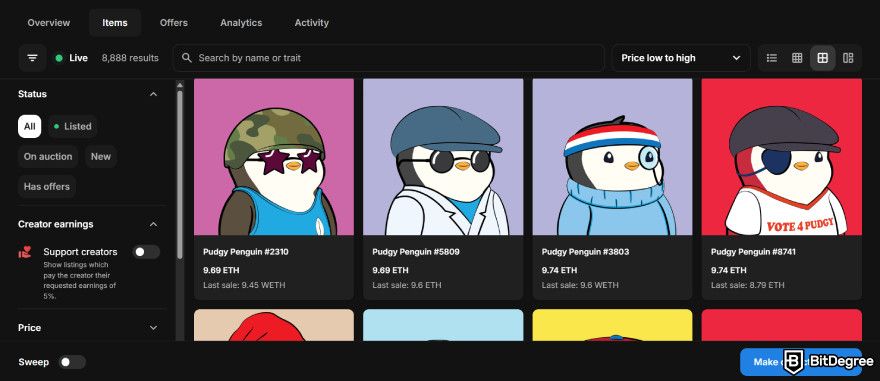This screenshot has width=880, height=381.
Task: Click Last sale: 9.6 WETH text
Action: tap(580, 285)
